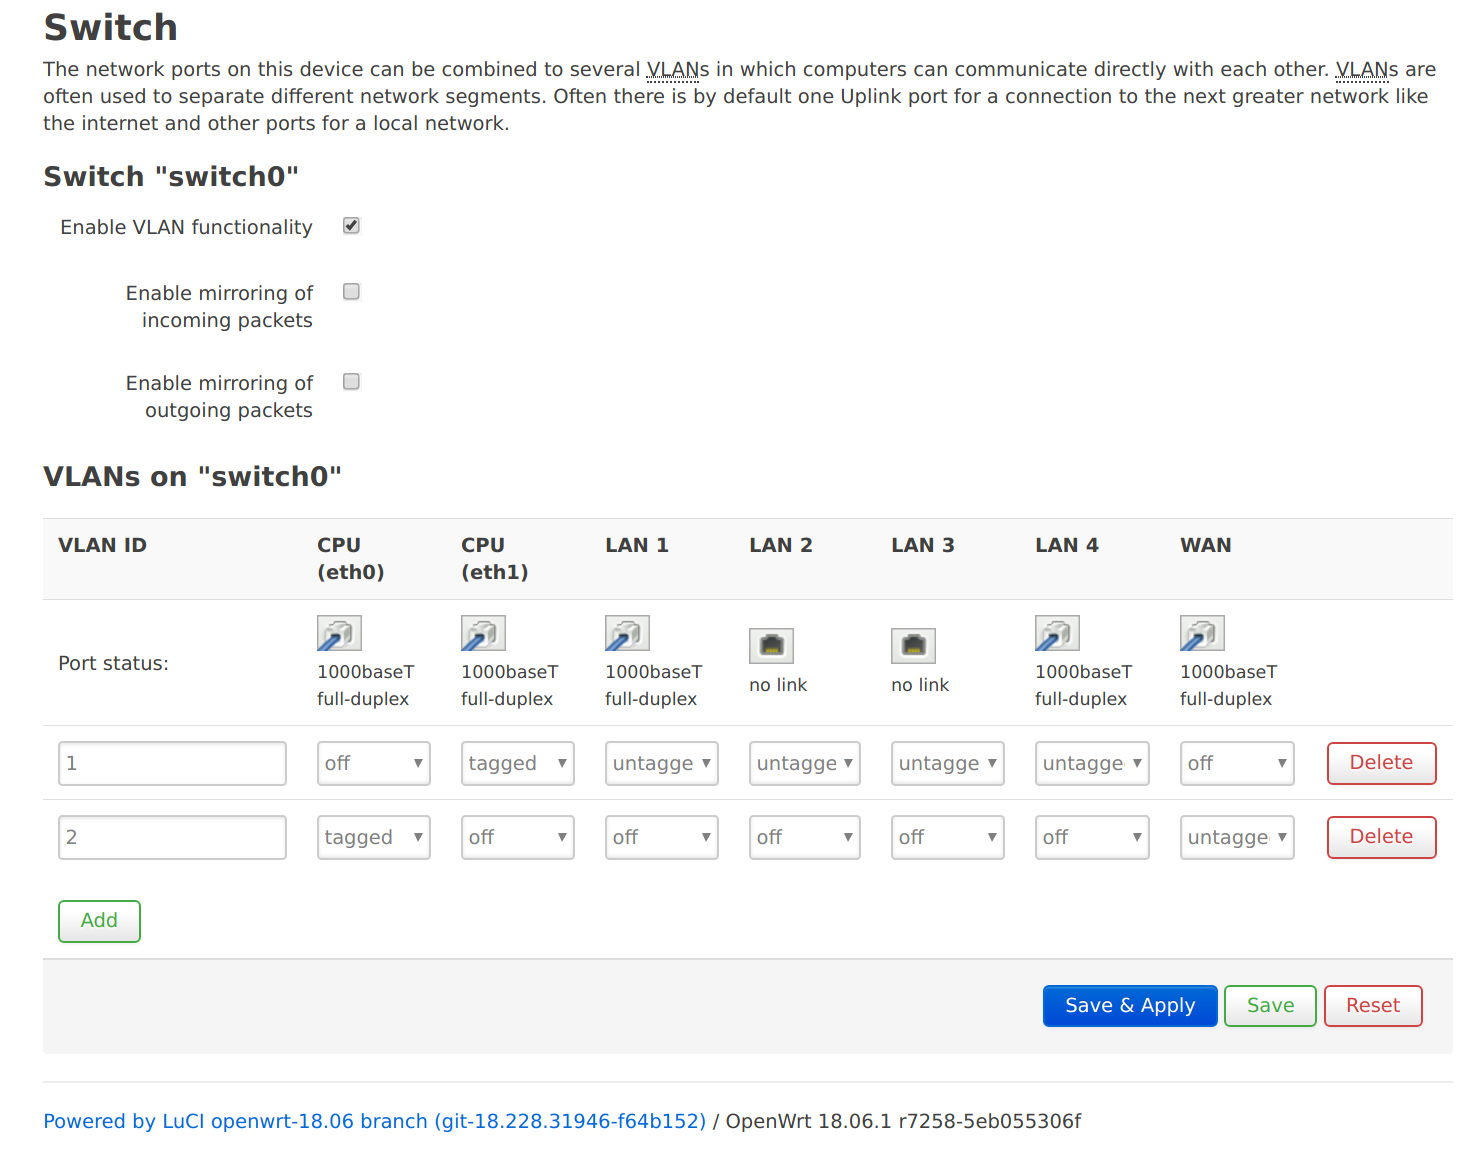Click the Save & Apply button
Screen dimensions: 1466x1157
click(x=1130, y=1006)
